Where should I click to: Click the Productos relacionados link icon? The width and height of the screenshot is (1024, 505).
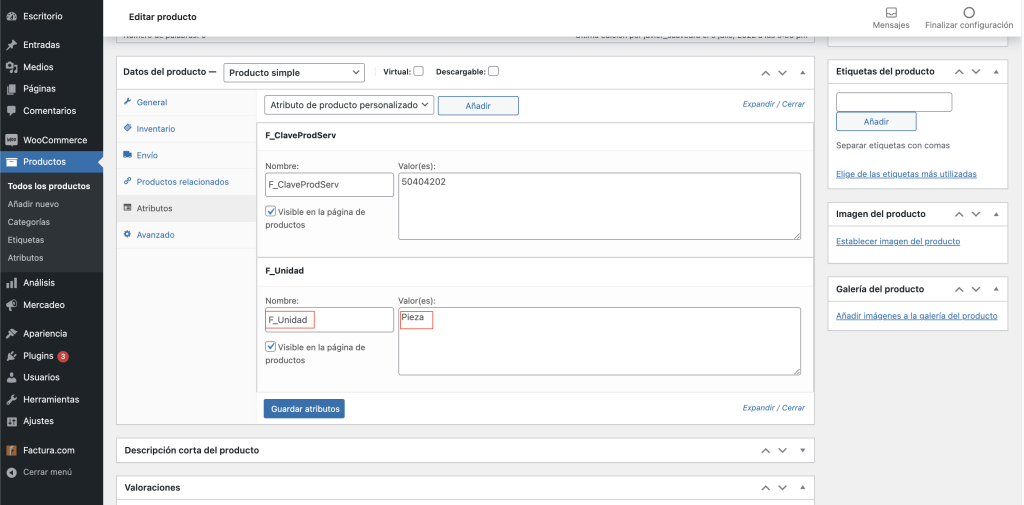(127, 182)
